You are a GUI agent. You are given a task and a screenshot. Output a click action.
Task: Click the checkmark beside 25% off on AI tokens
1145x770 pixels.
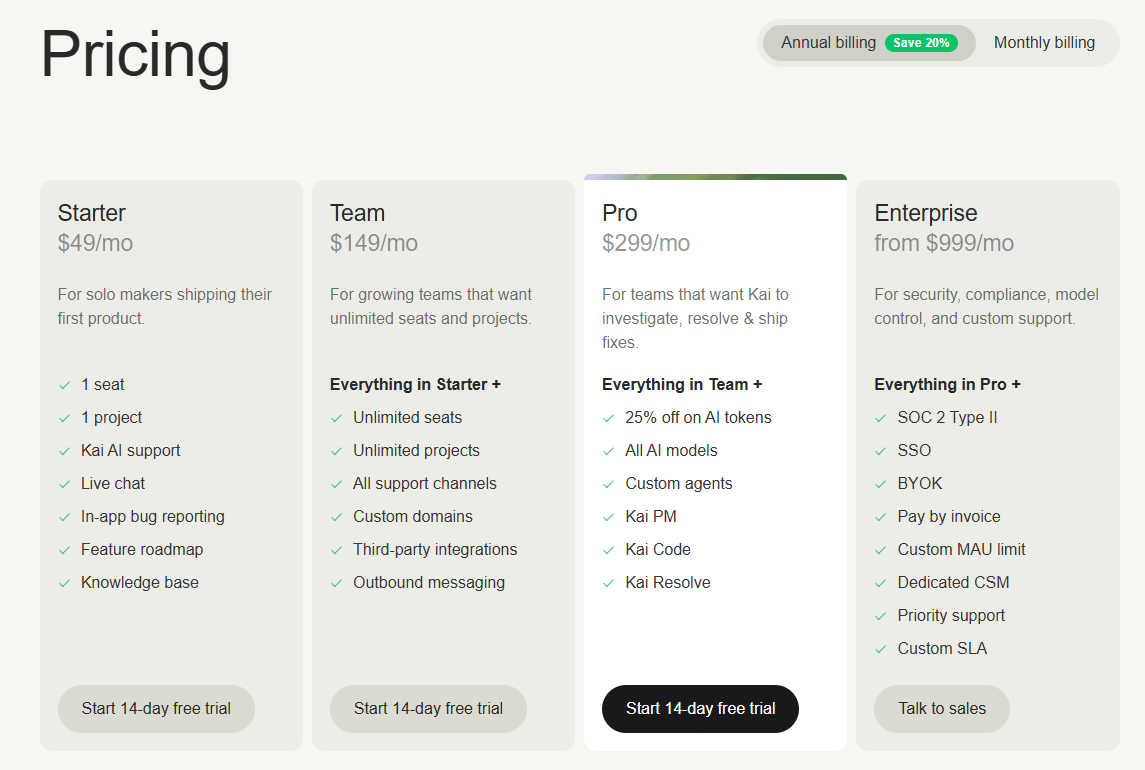click(x=608, y=418)
